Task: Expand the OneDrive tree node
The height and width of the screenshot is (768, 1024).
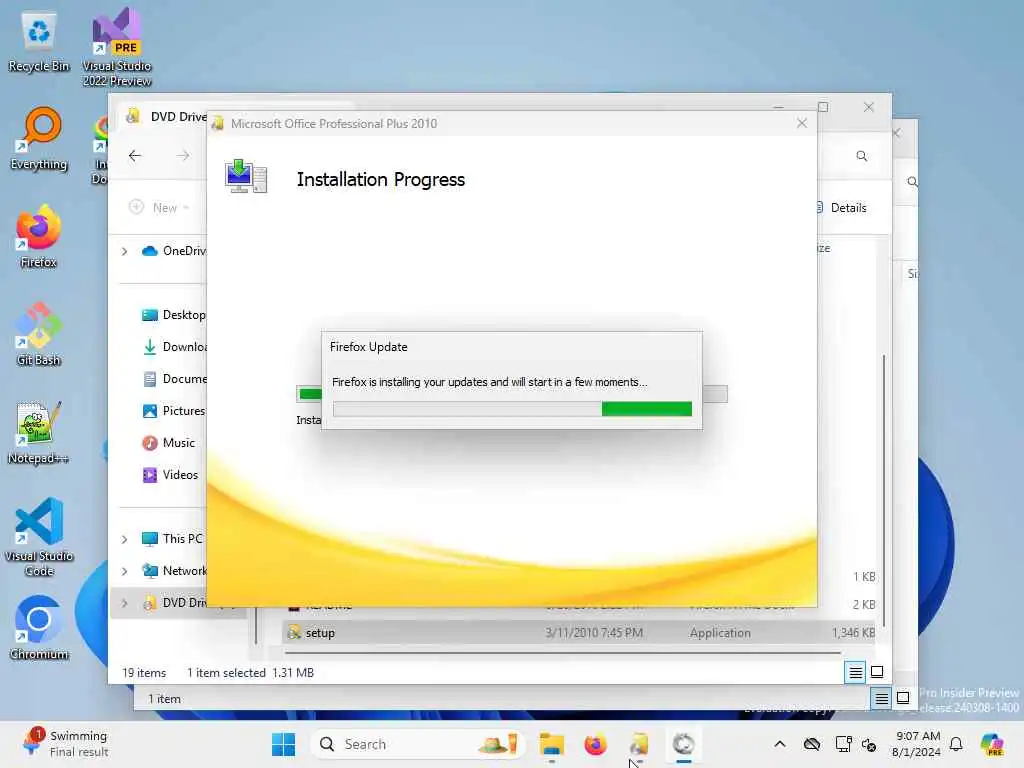Action: [x=125, y=251]
